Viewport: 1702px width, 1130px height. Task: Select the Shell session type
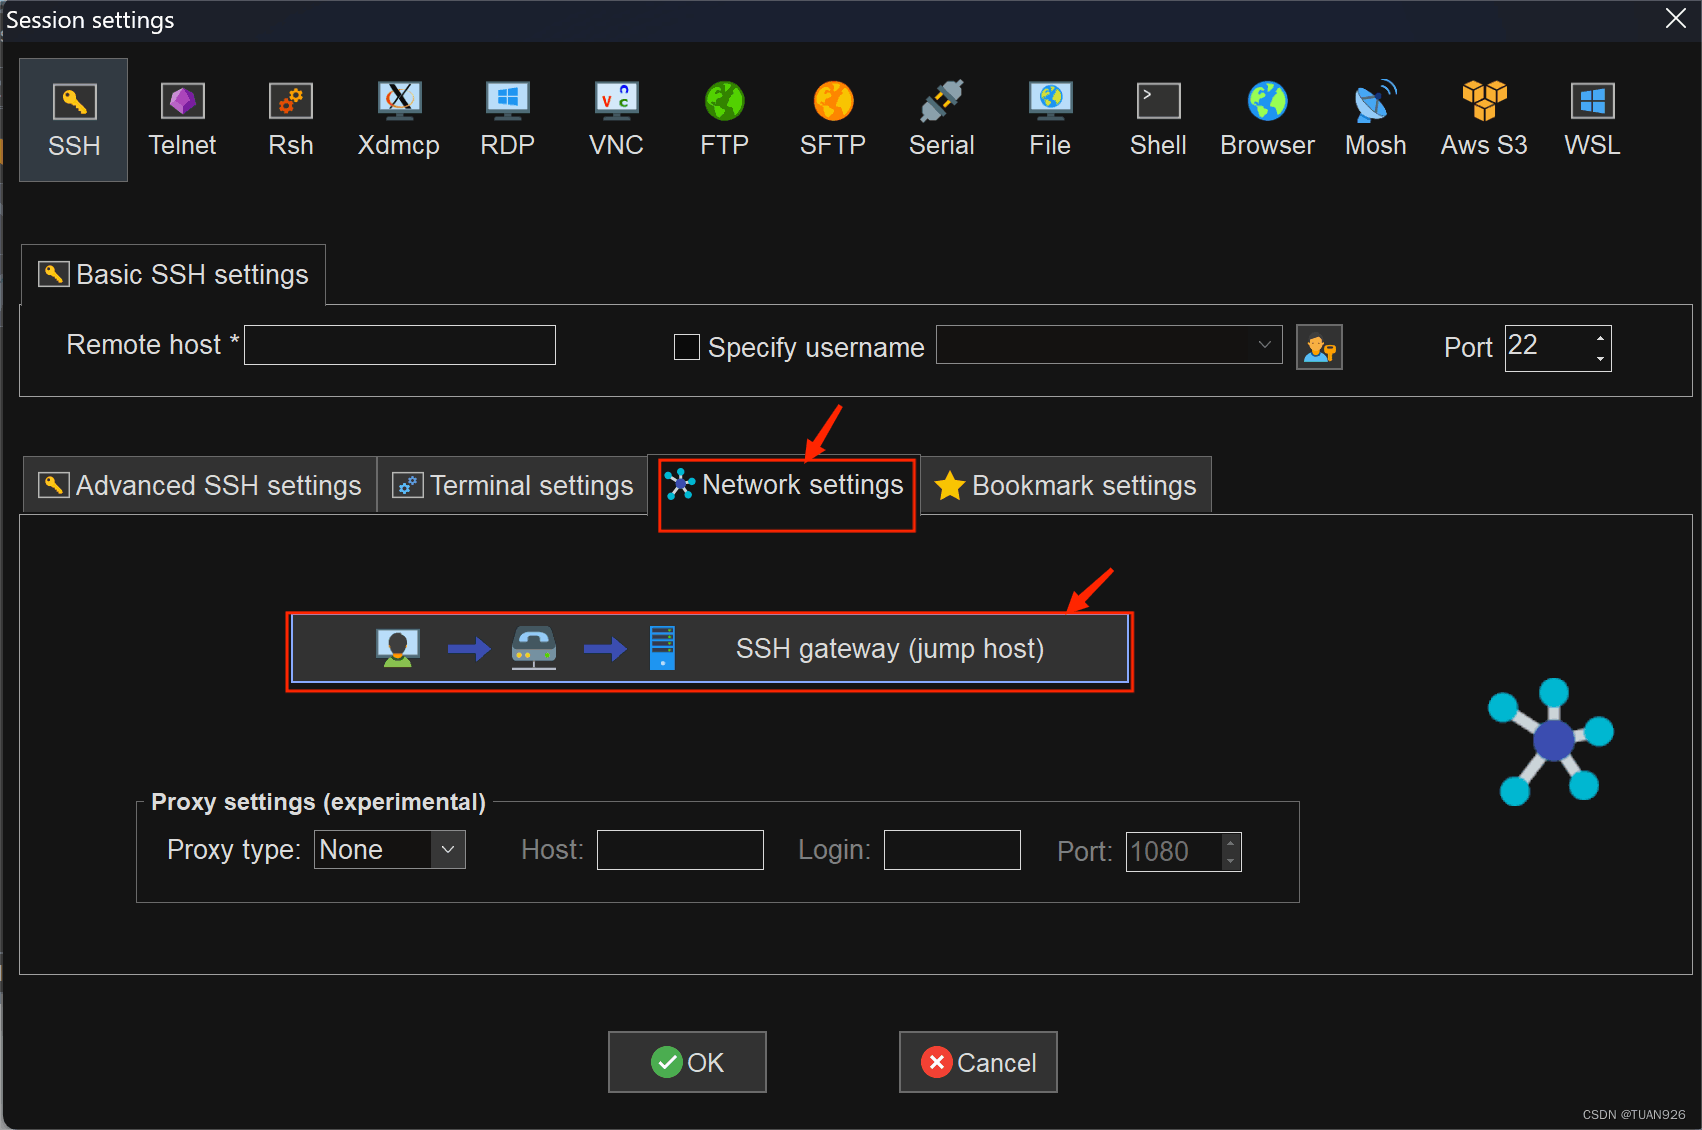point(1159,120)
